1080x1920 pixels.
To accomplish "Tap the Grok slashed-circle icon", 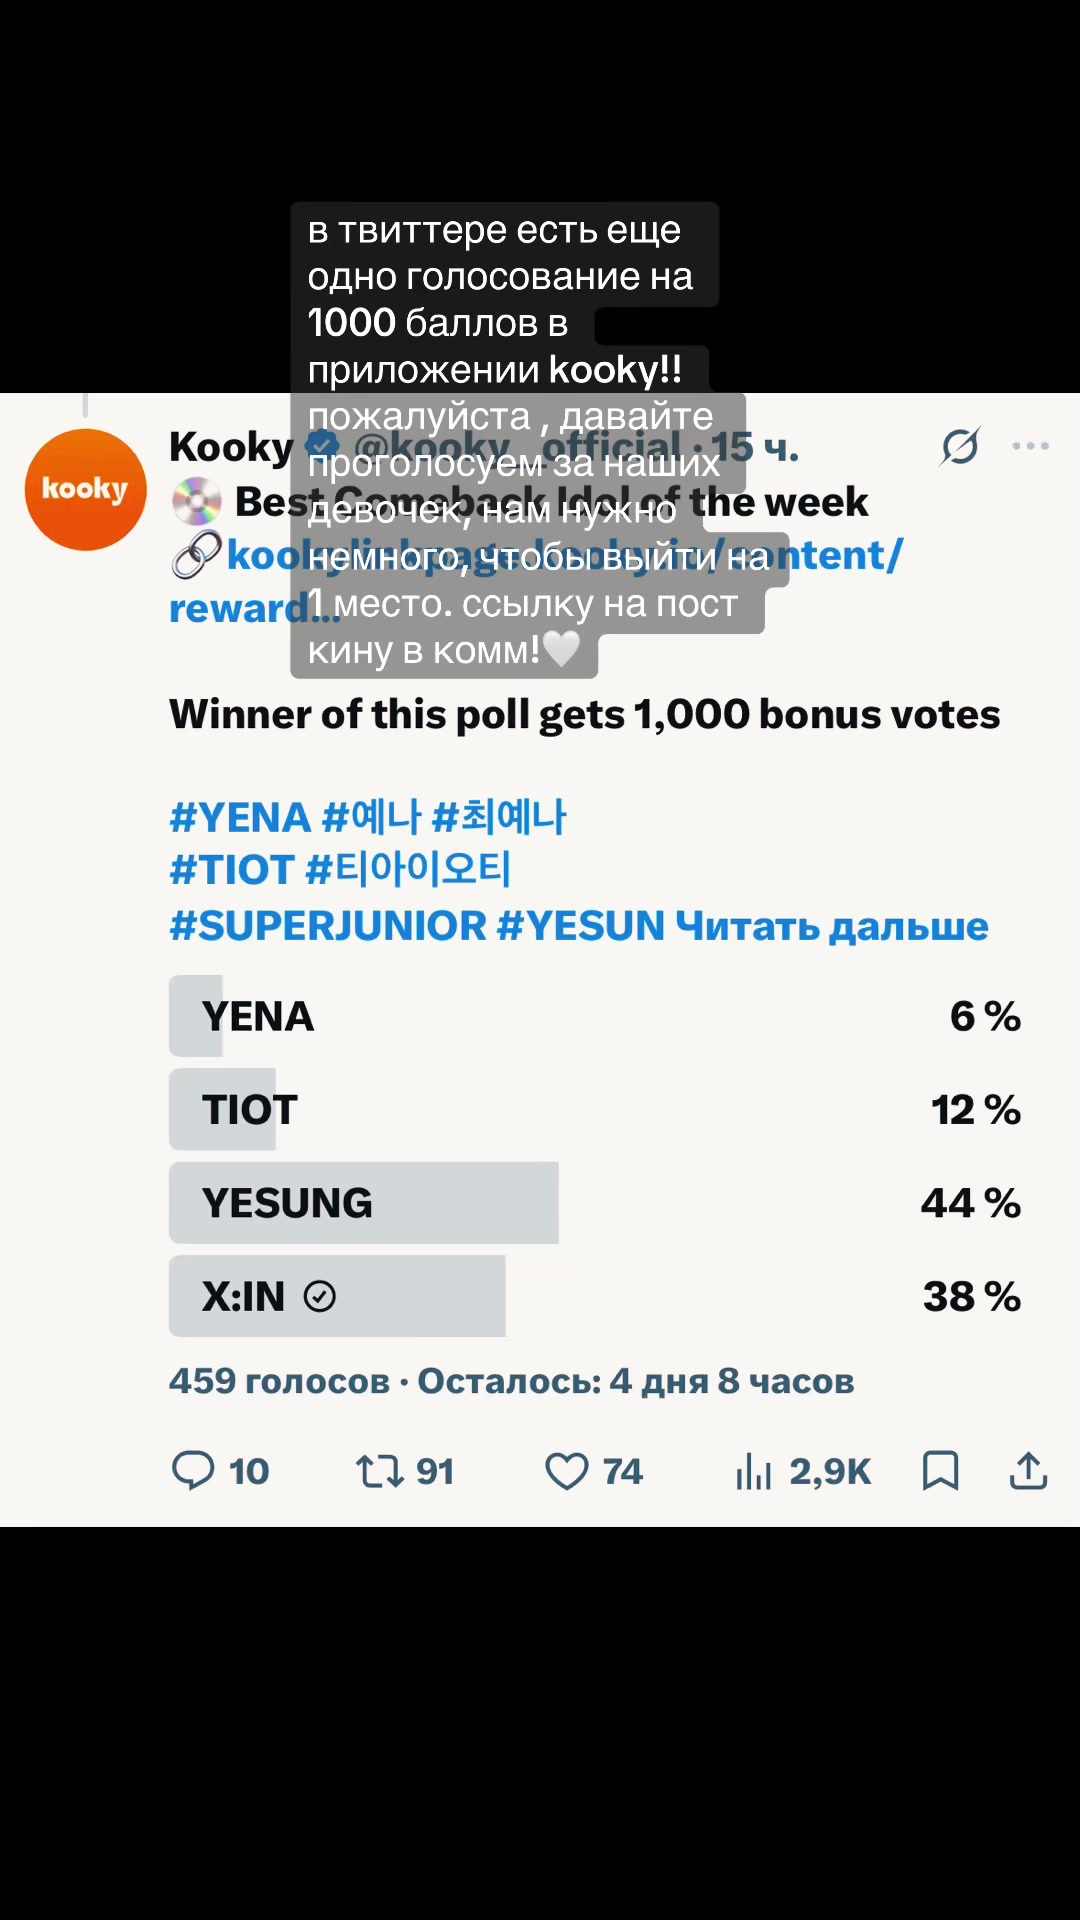I will click(x=960, y=446).
